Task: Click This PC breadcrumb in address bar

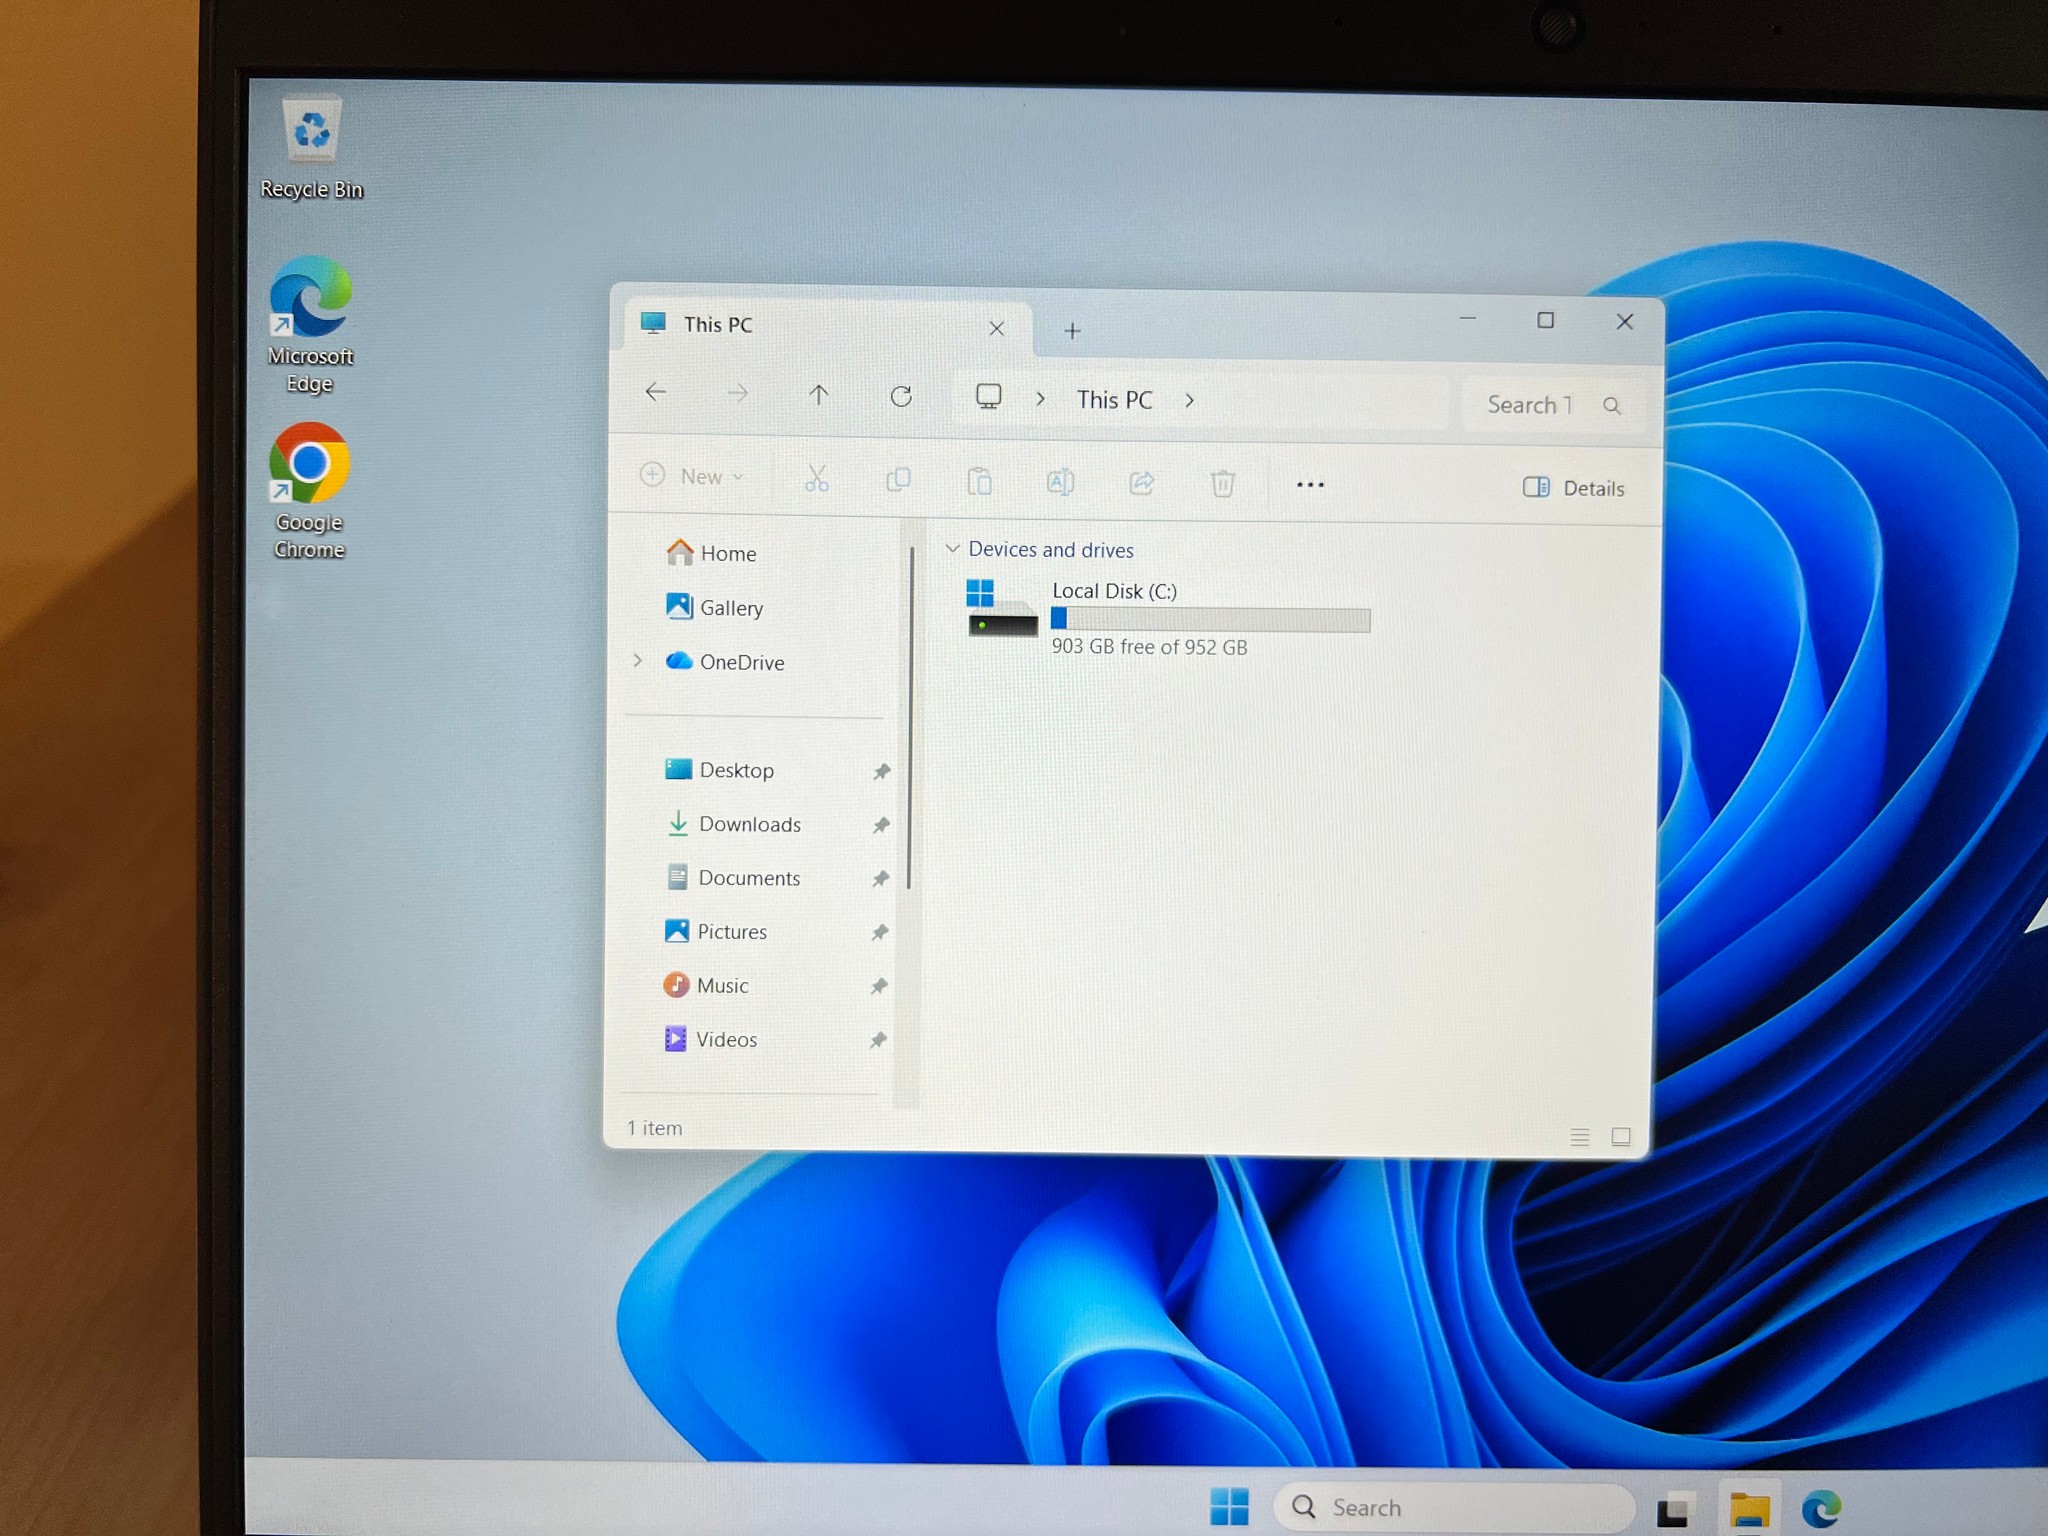Action: click(x=1114, y=400)
